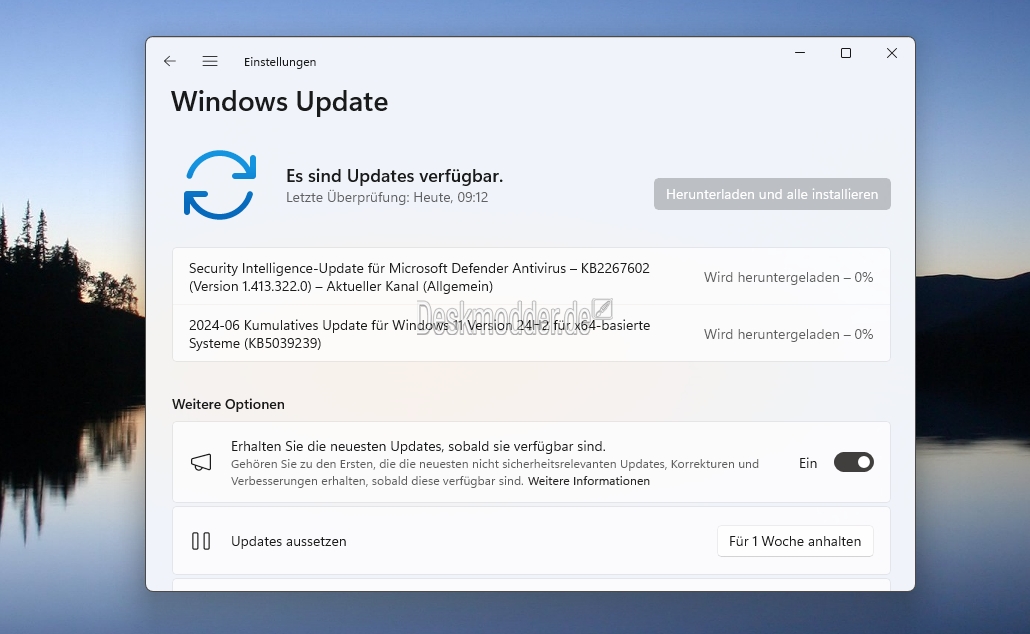Select the 2024-06 Kumulatives Update KB5039239 entry
This screenshot has height=634, width=1030.
531,334
